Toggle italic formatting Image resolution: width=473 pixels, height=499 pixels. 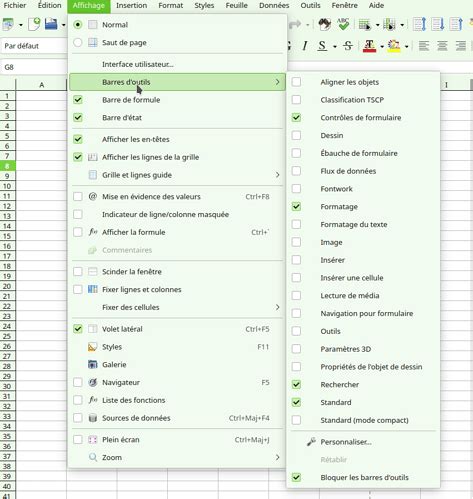[x=305, y=46]
